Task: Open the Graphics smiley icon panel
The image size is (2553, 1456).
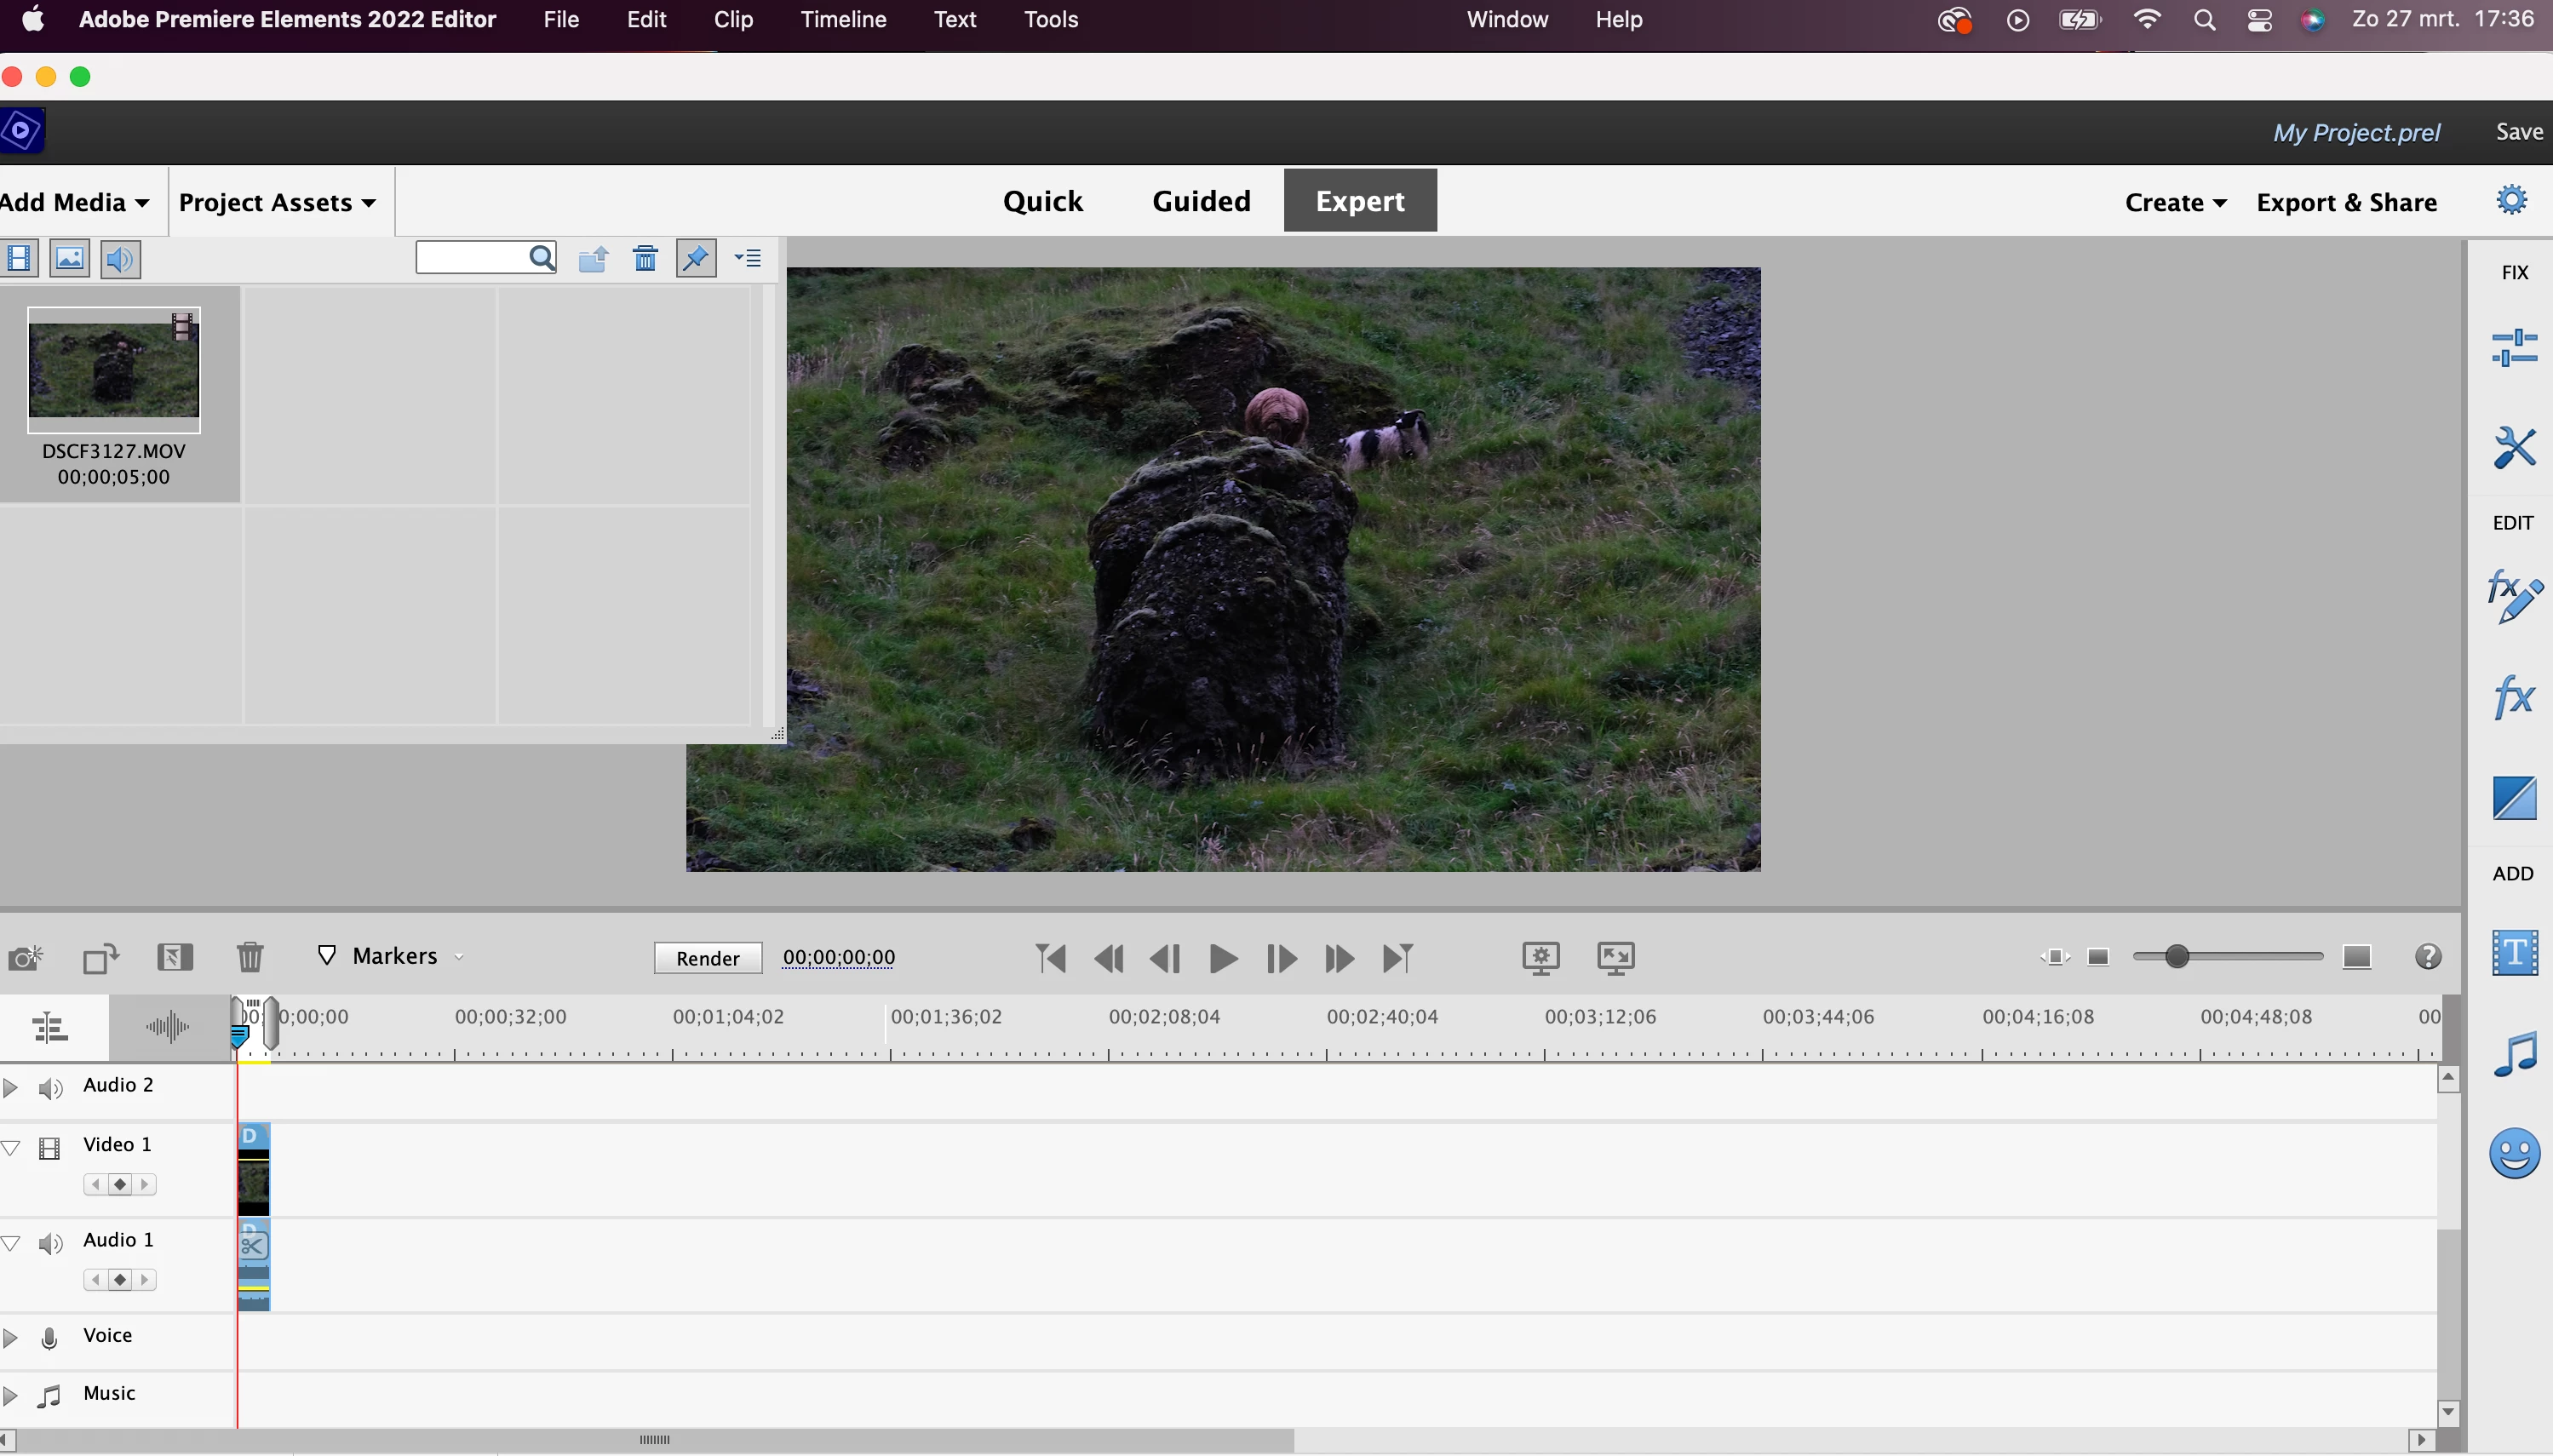Action: (x=2513, y=1153)
